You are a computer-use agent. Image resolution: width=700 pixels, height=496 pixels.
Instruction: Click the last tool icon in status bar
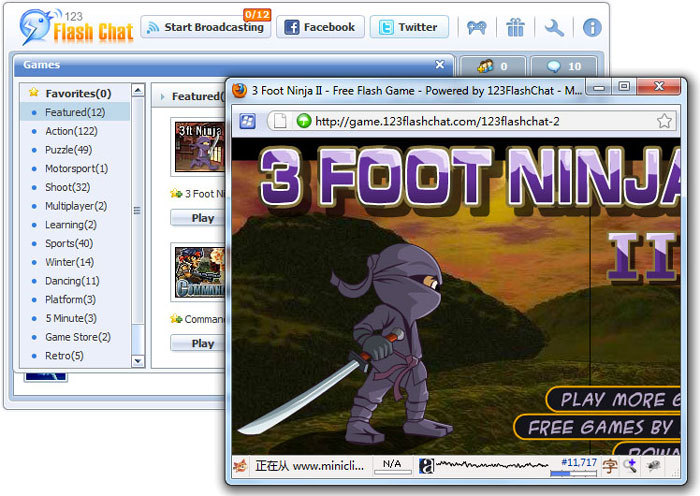[653, 466]
